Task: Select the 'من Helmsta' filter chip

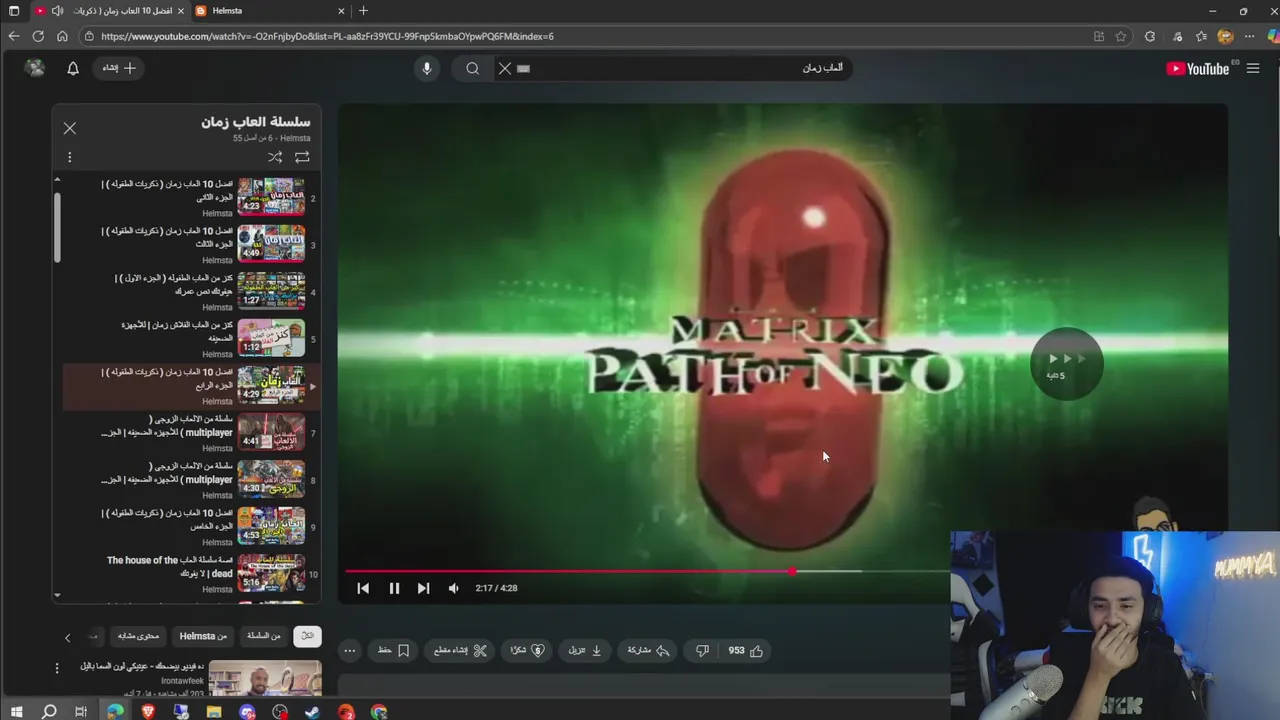Action: click(x=203, y=636)
